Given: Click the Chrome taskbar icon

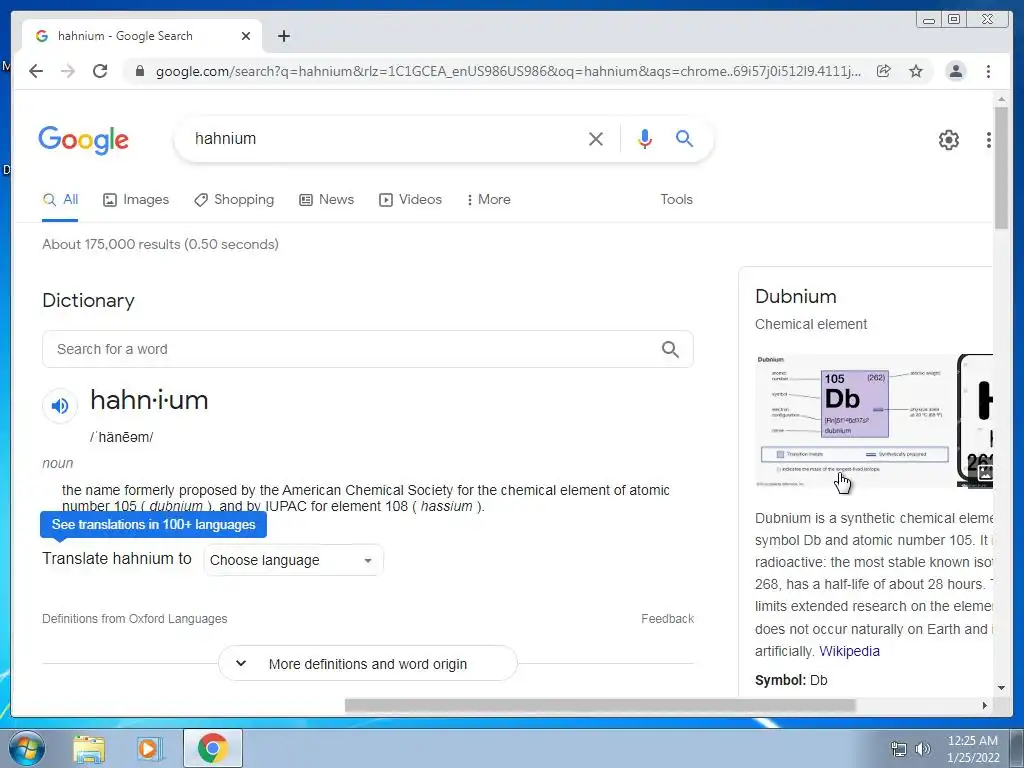Looking at the screenshot, I should tap(213, 748).
